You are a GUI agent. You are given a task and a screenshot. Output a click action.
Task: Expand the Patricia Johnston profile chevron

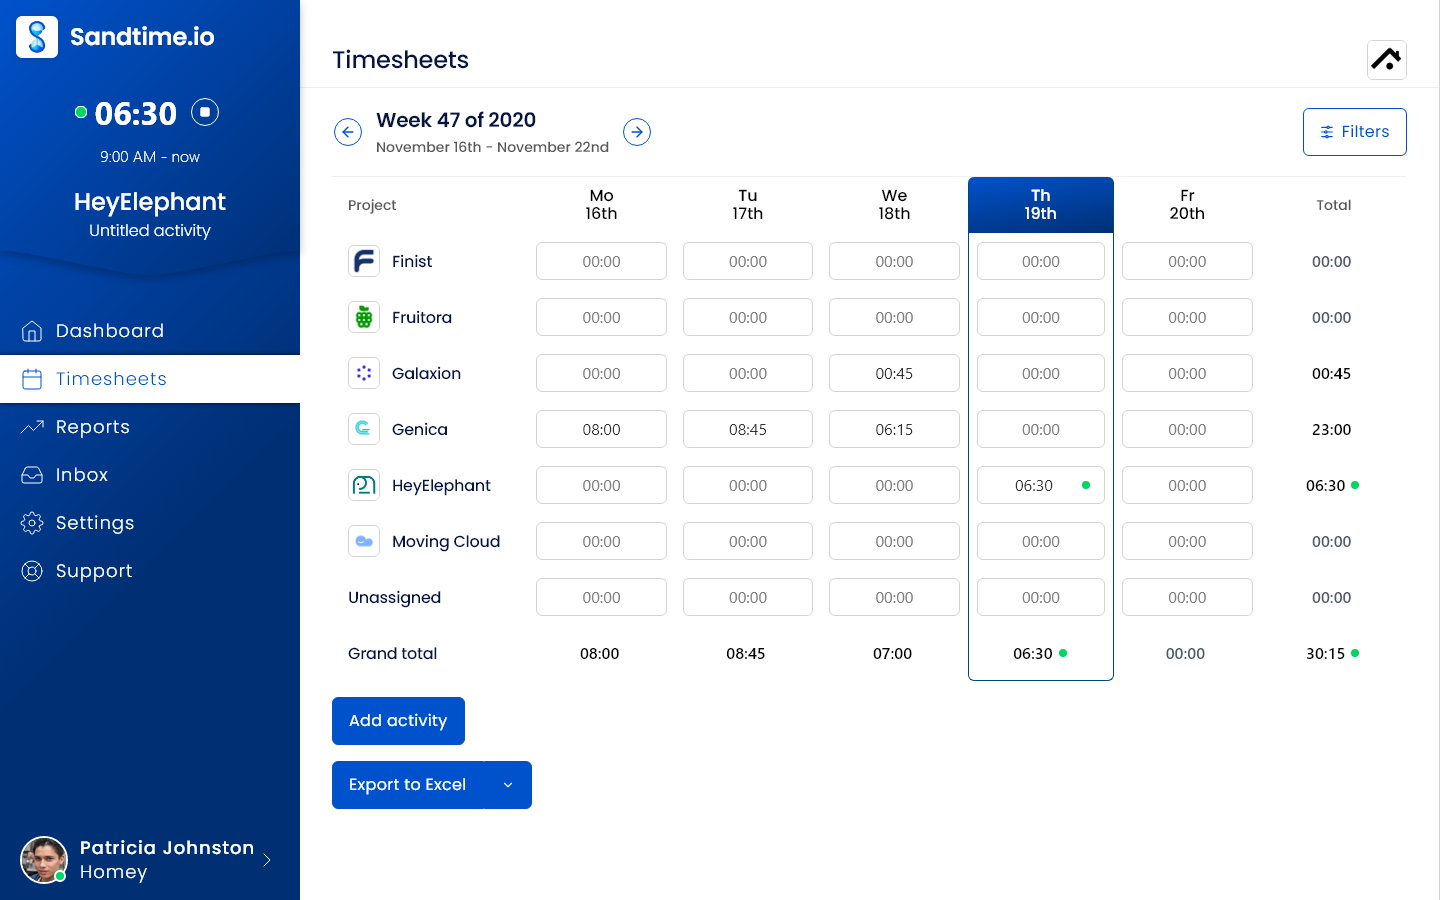point(267,860)
